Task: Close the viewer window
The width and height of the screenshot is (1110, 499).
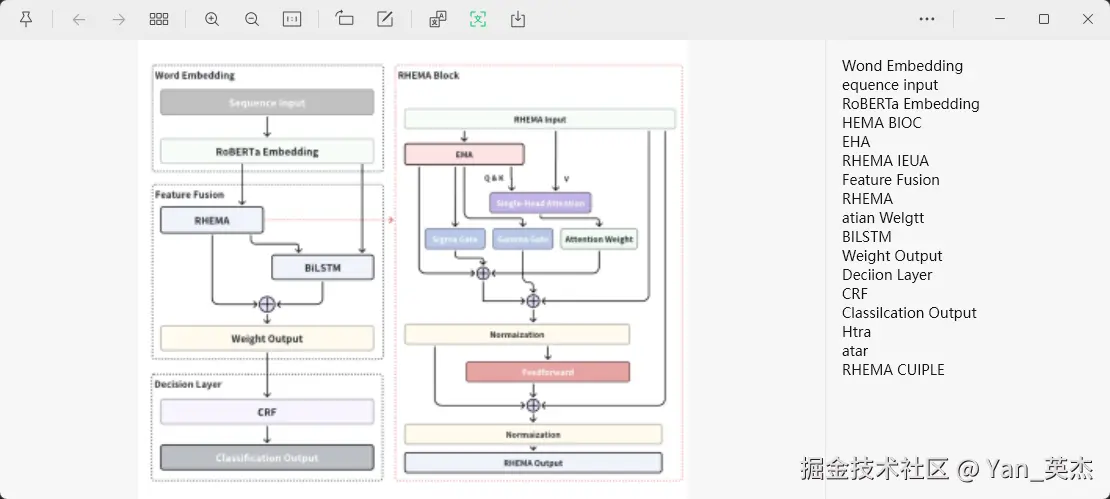Action: (1088, 19)
